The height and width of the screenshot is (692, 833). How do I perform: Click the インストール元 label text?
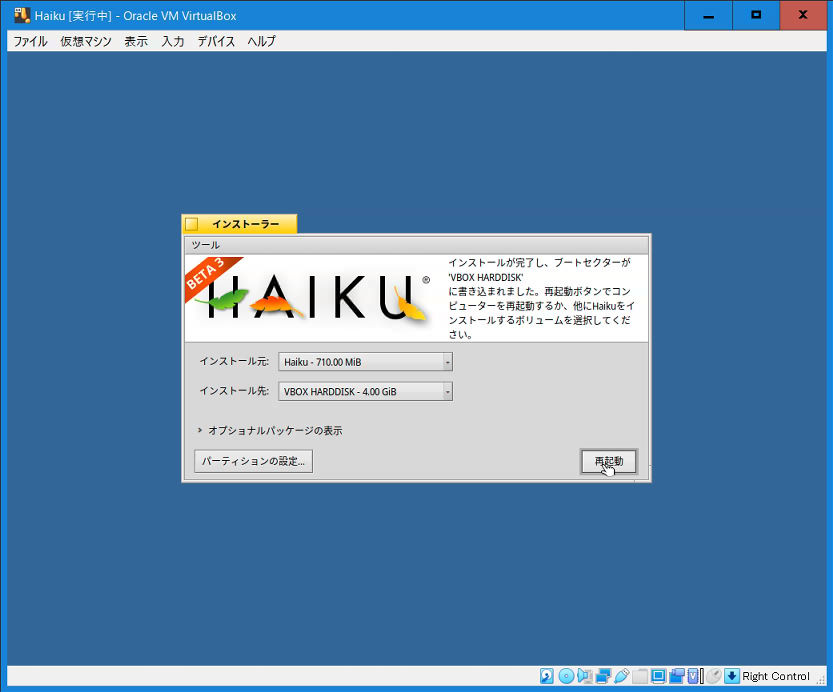(234, 361)
